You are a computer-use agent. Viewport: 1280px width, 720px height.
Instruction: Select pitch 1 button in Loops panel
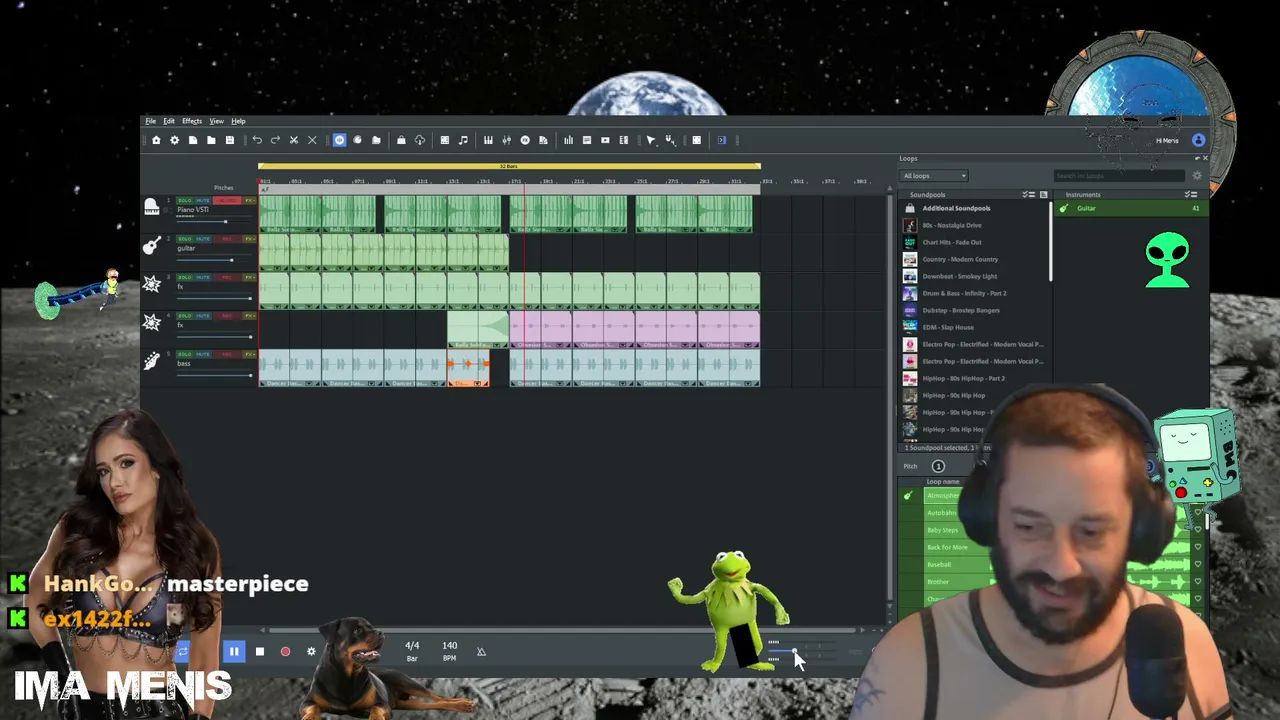(938, 466)
